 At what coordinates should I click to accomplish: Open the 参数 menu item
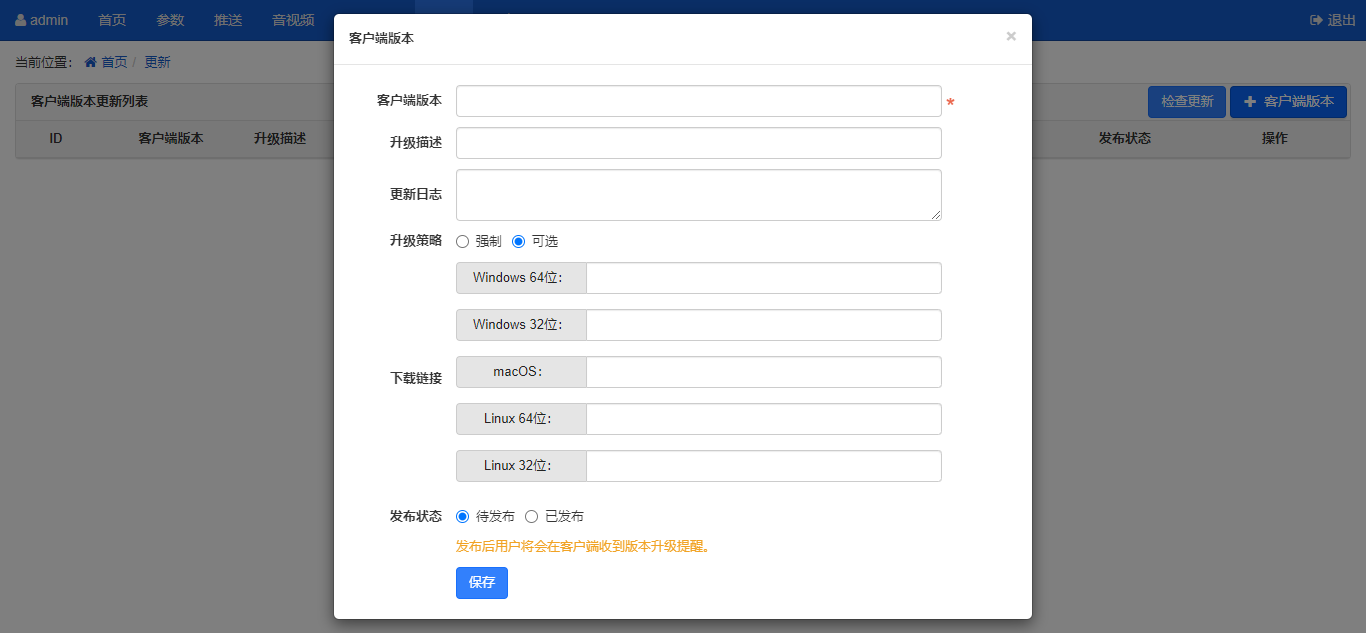click(170, 20)
